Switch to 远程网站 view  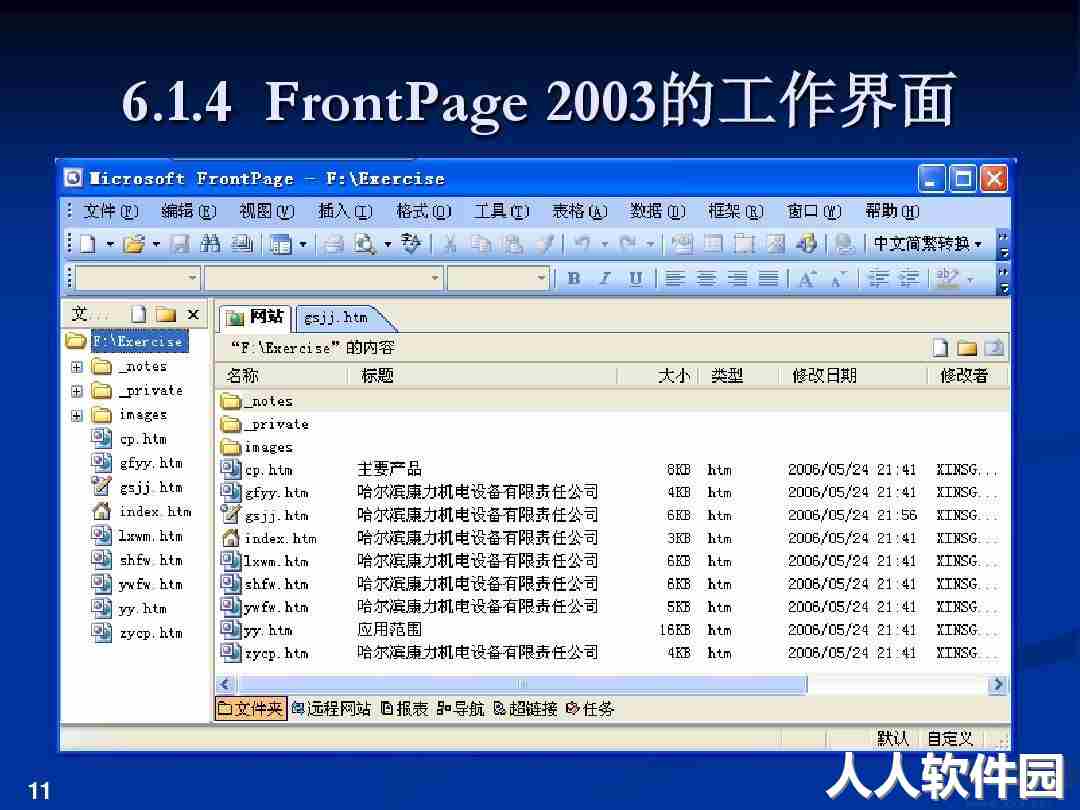[x=331, y=708]
